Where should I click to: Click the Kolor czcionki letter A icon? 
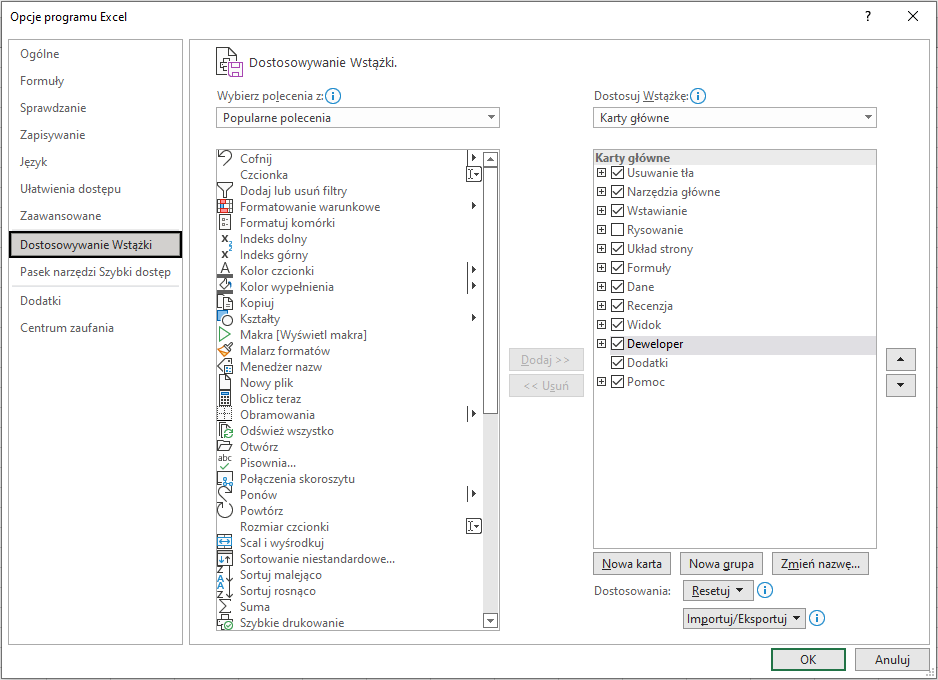[x=224, y=270]
